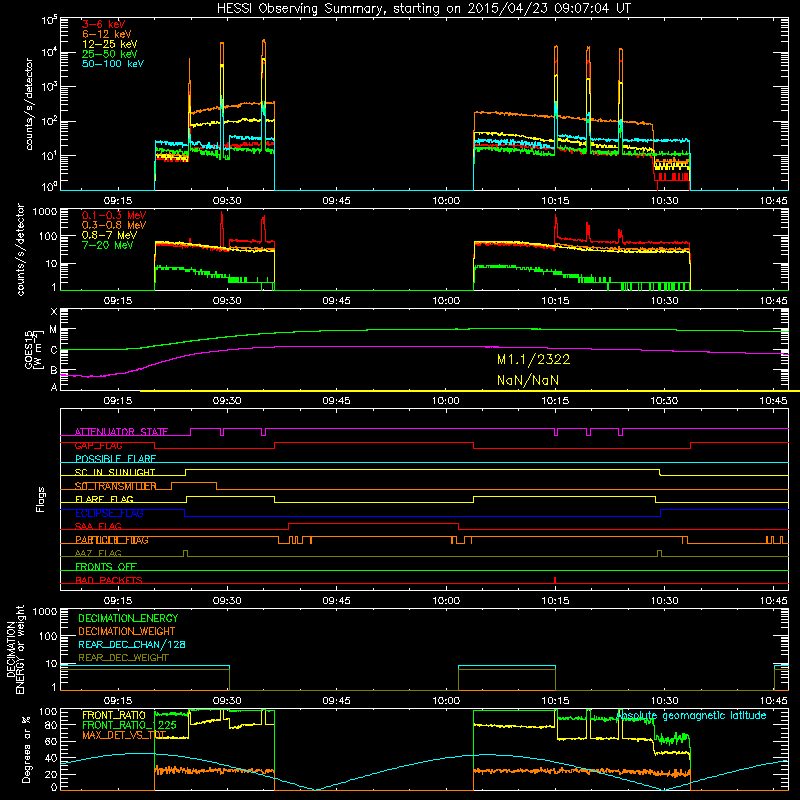Select the SAA_FLAG label
The image size is (800, 800).
click(x=98, y=526)
